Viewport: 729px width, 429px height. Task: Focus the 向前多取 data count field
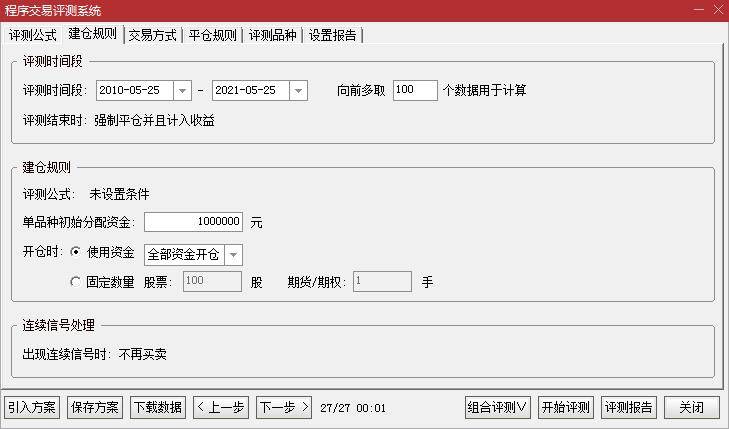pyautogui.click(x=415, y=90)
